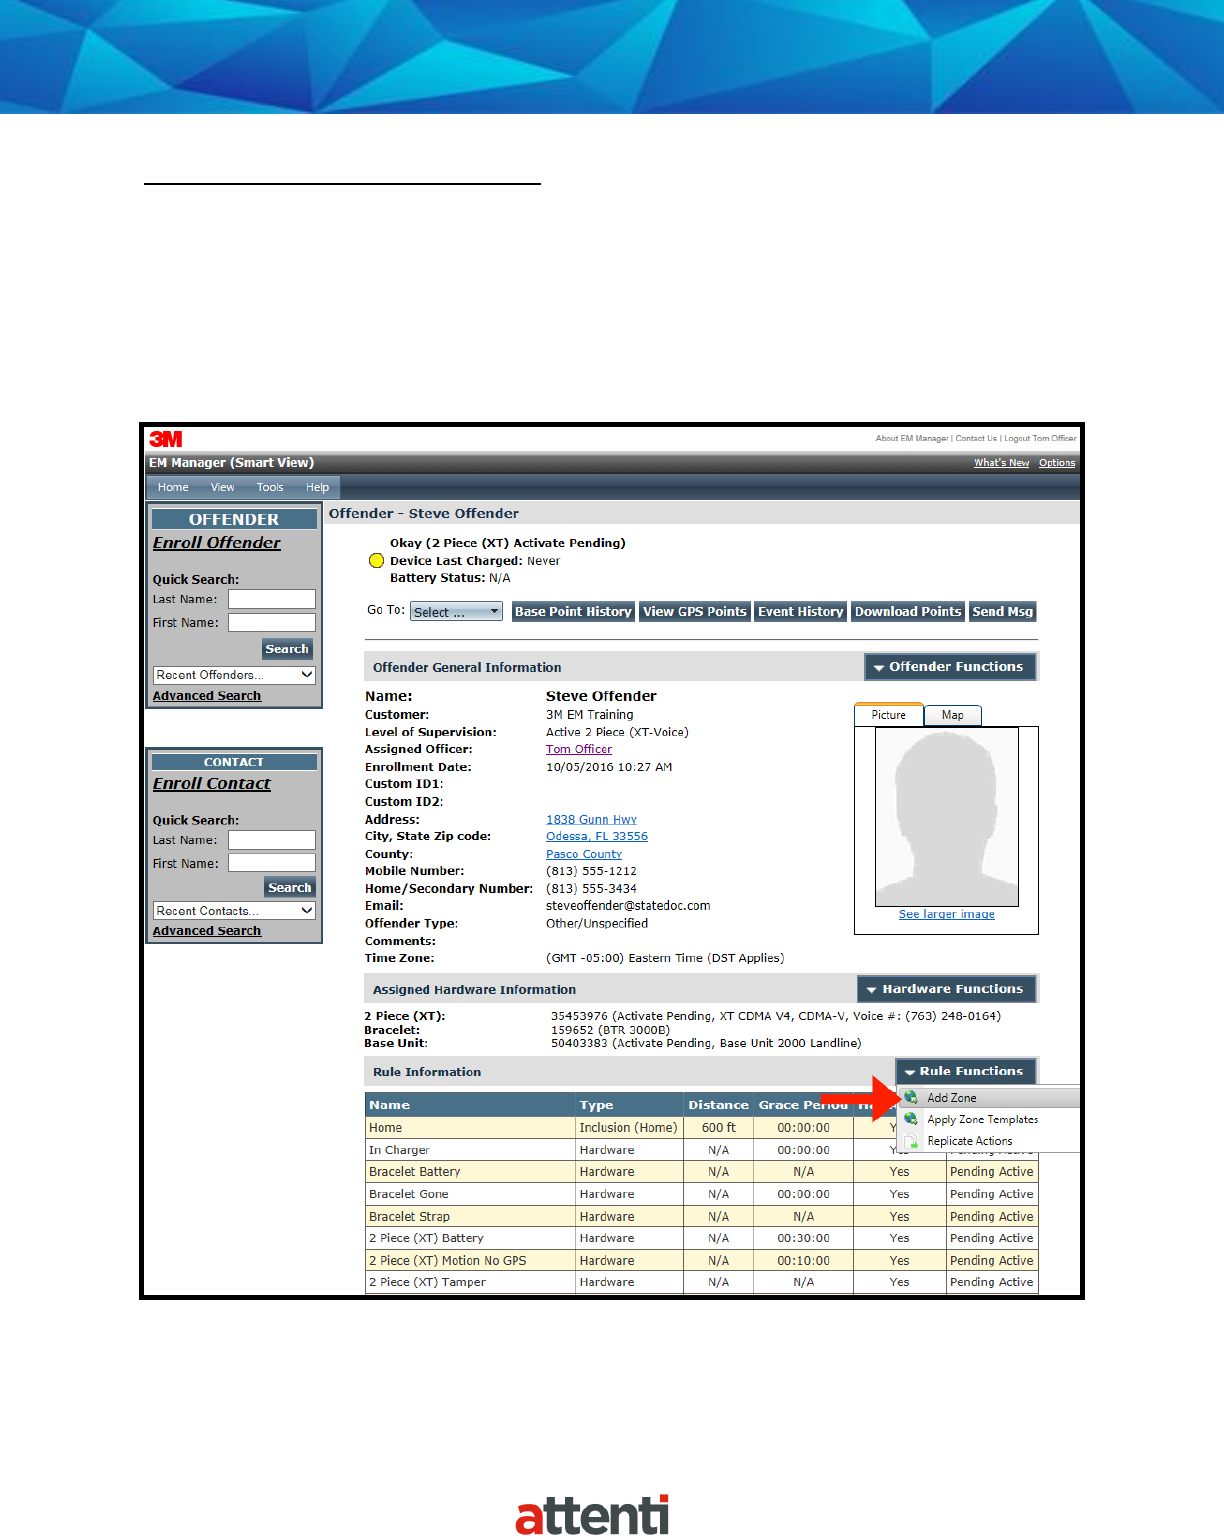Open the What's New link
The image size is (1224, 1536).
(x=1002, y=463)
